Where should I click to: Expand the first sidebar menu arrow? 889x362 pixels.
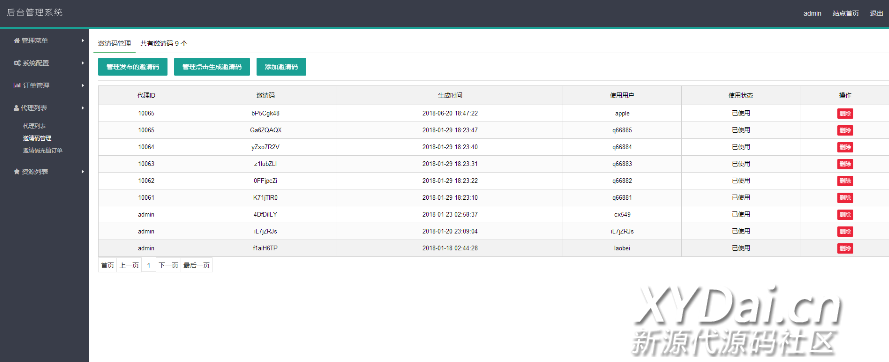tap(83, 41)
